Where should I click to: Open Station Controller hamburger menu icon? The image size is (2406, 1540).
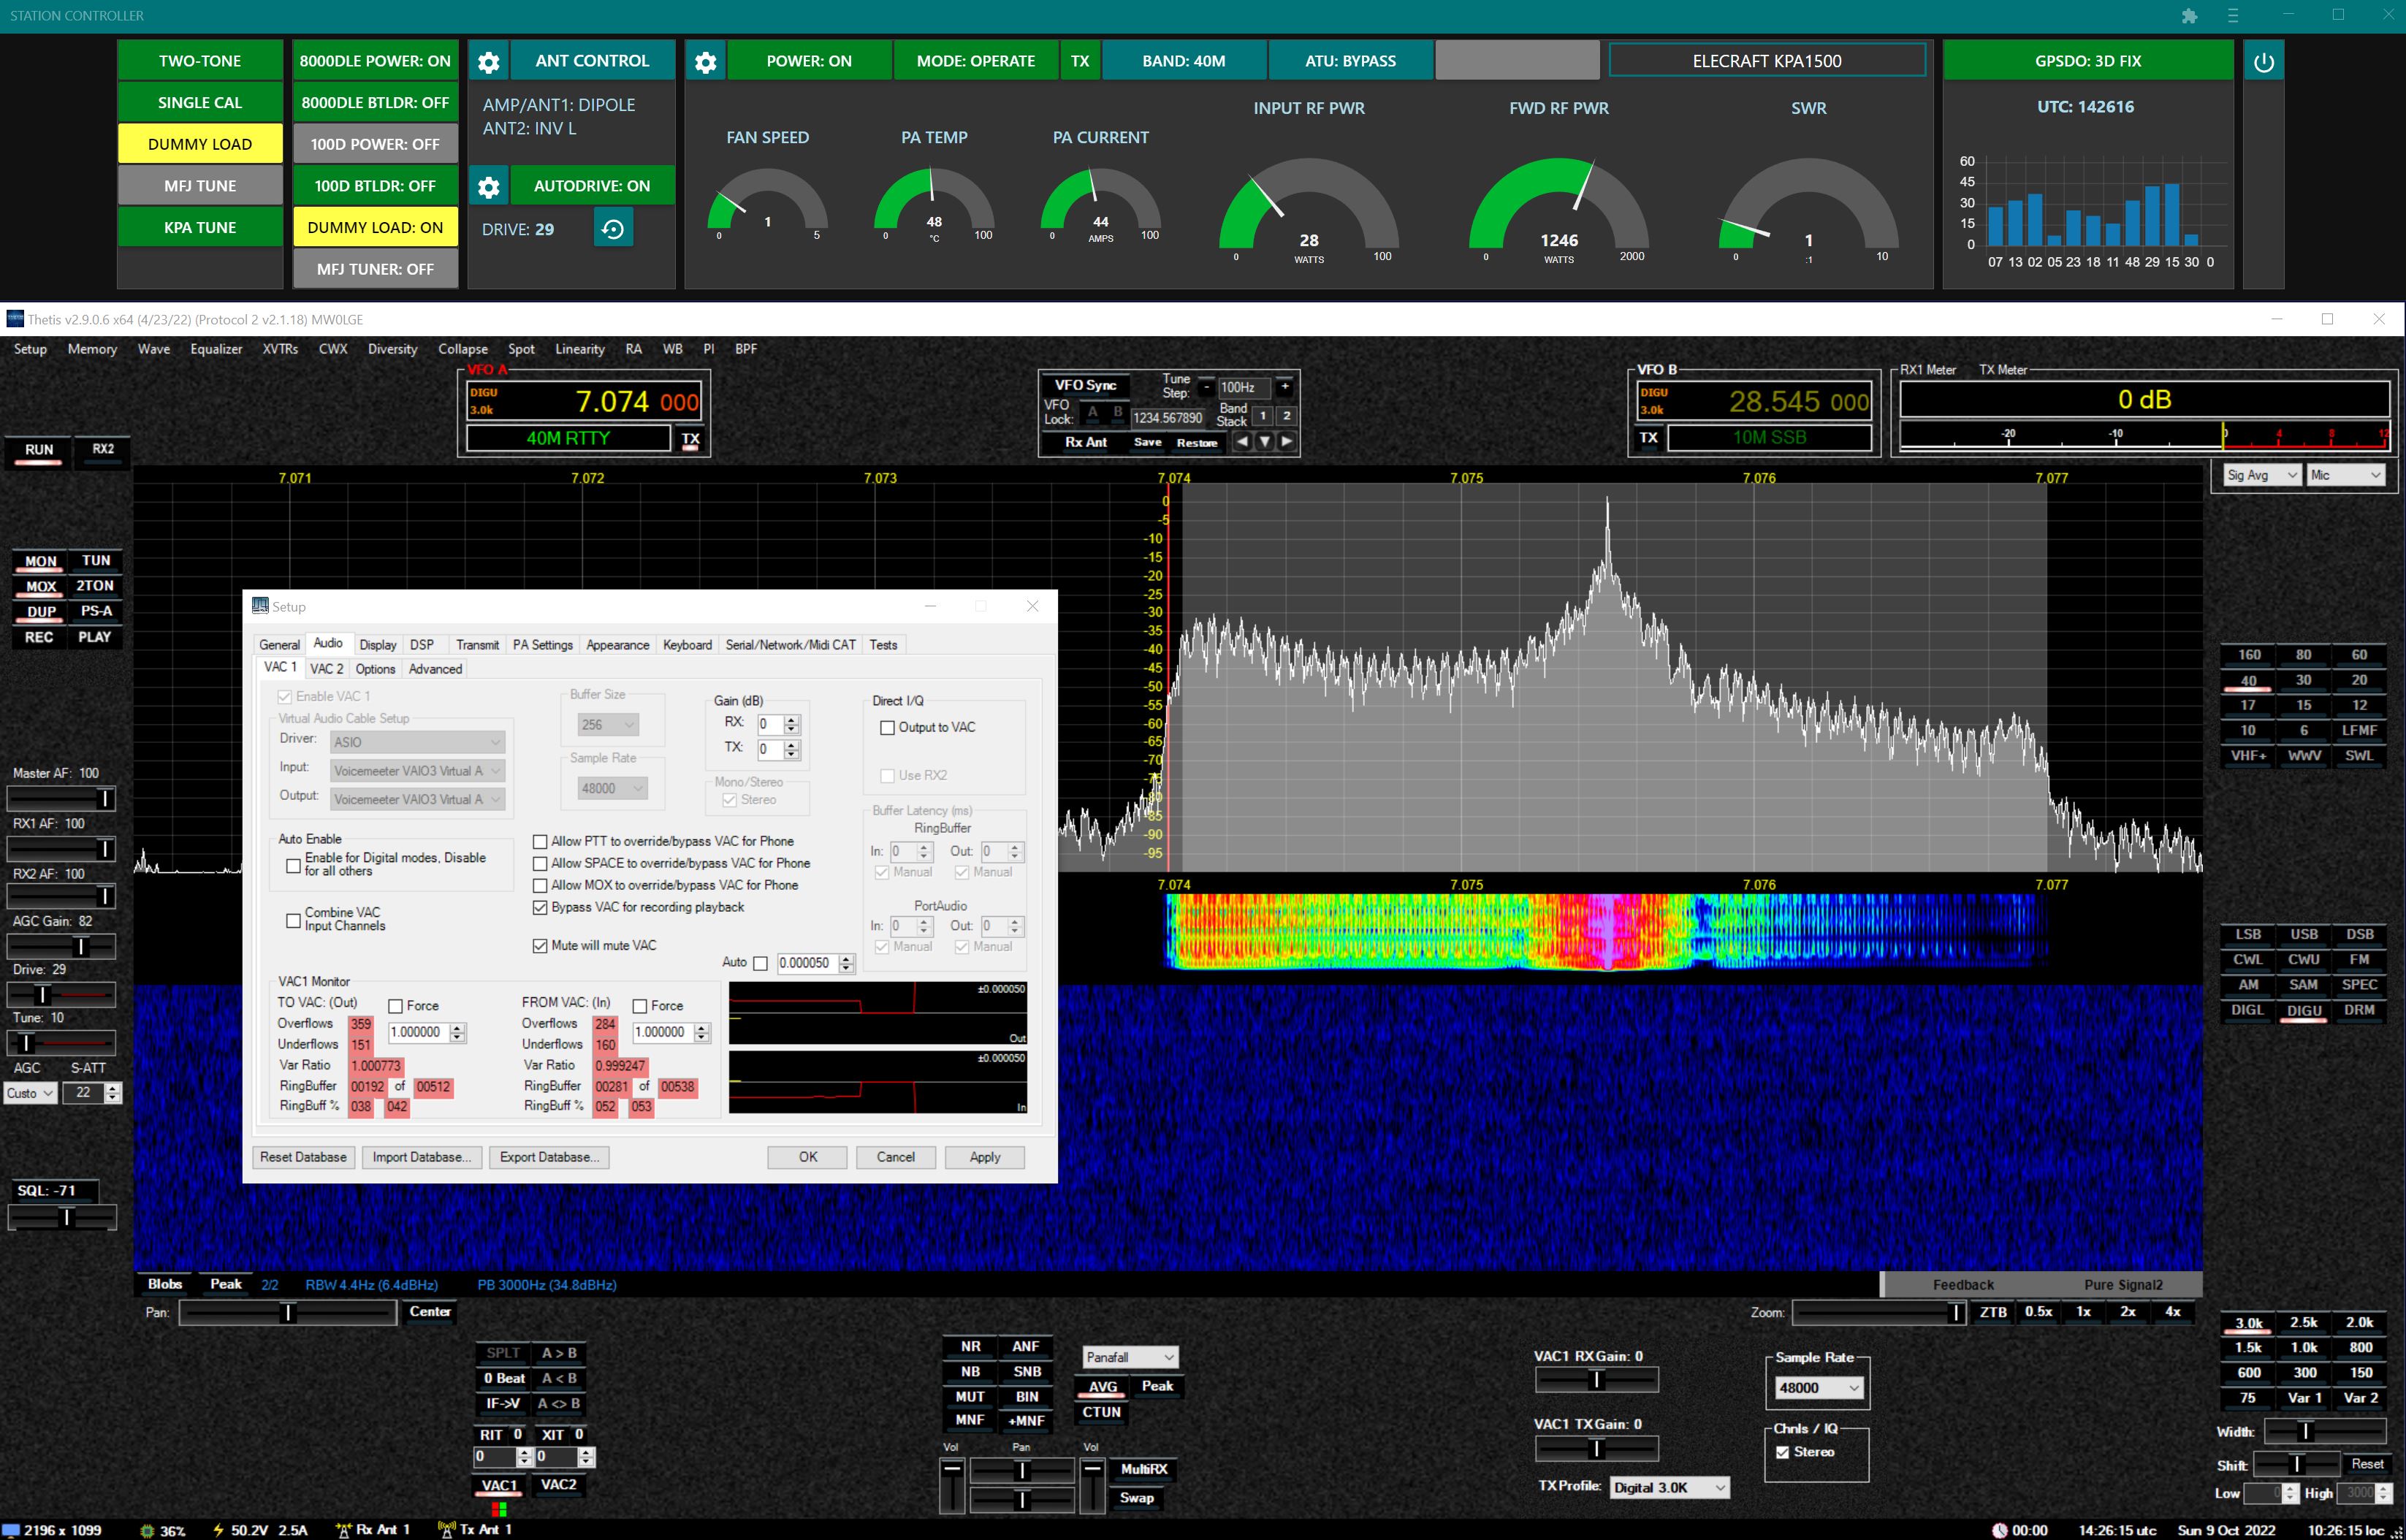pyautogui.click(x=2233, y=16)
